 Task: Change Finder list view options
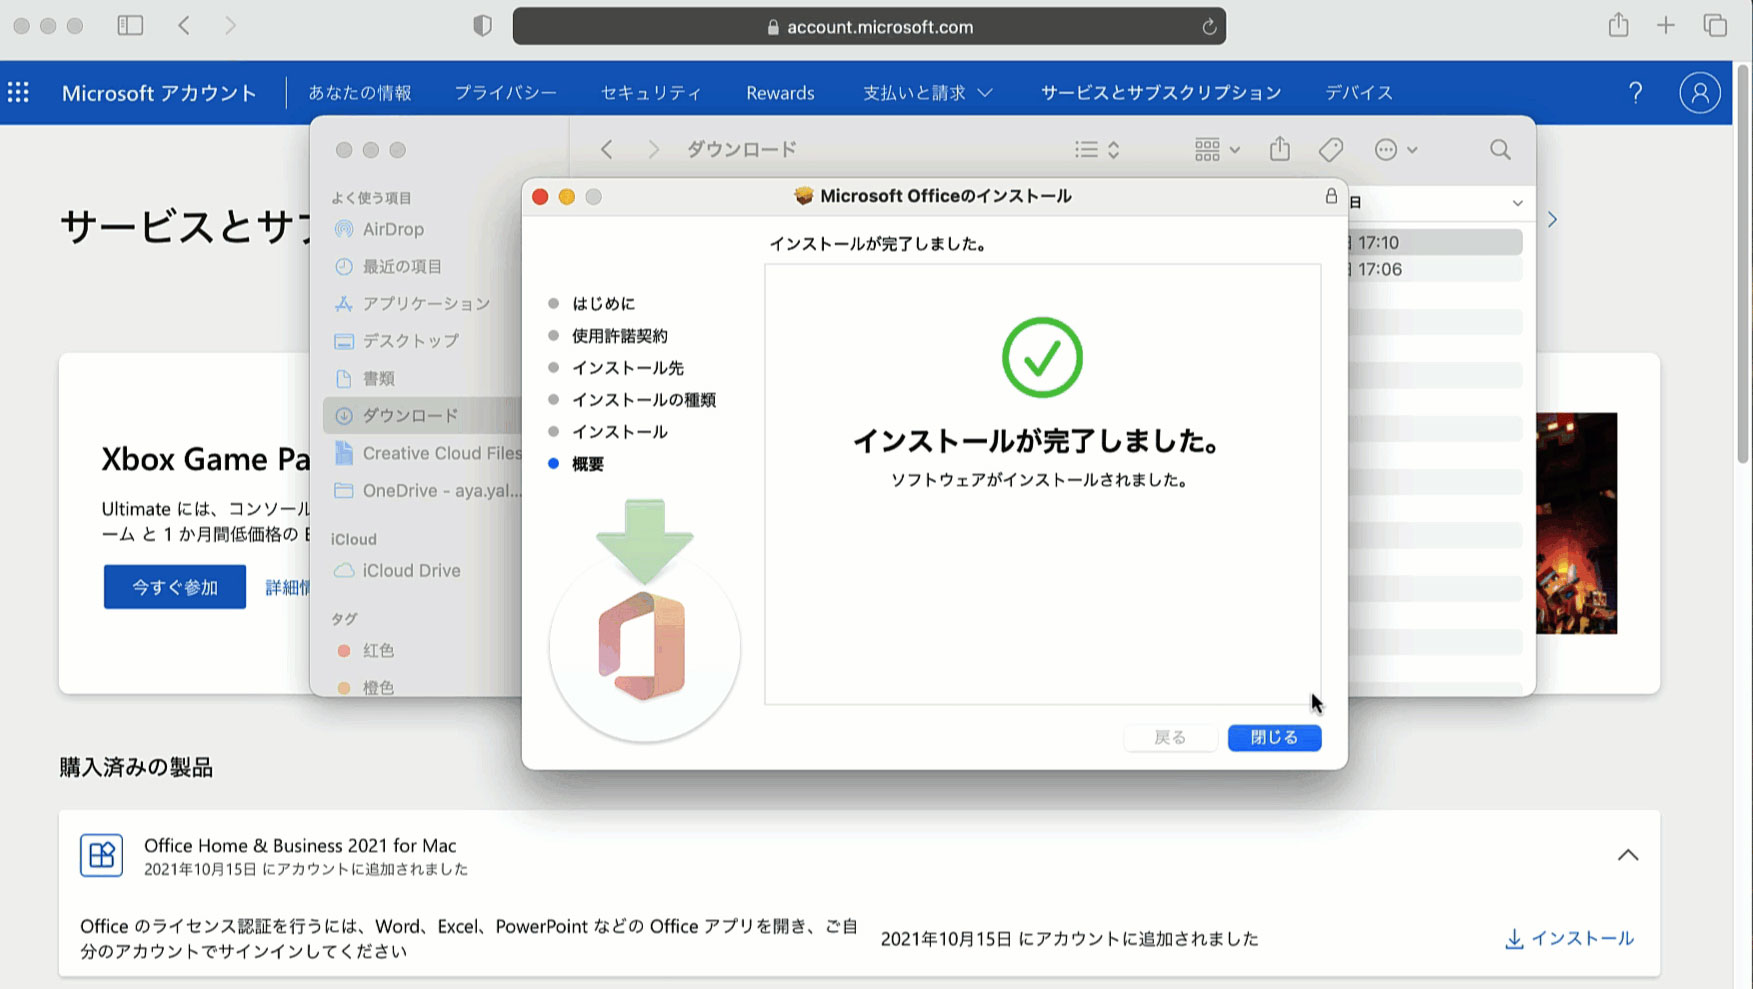click(1097, 149)
